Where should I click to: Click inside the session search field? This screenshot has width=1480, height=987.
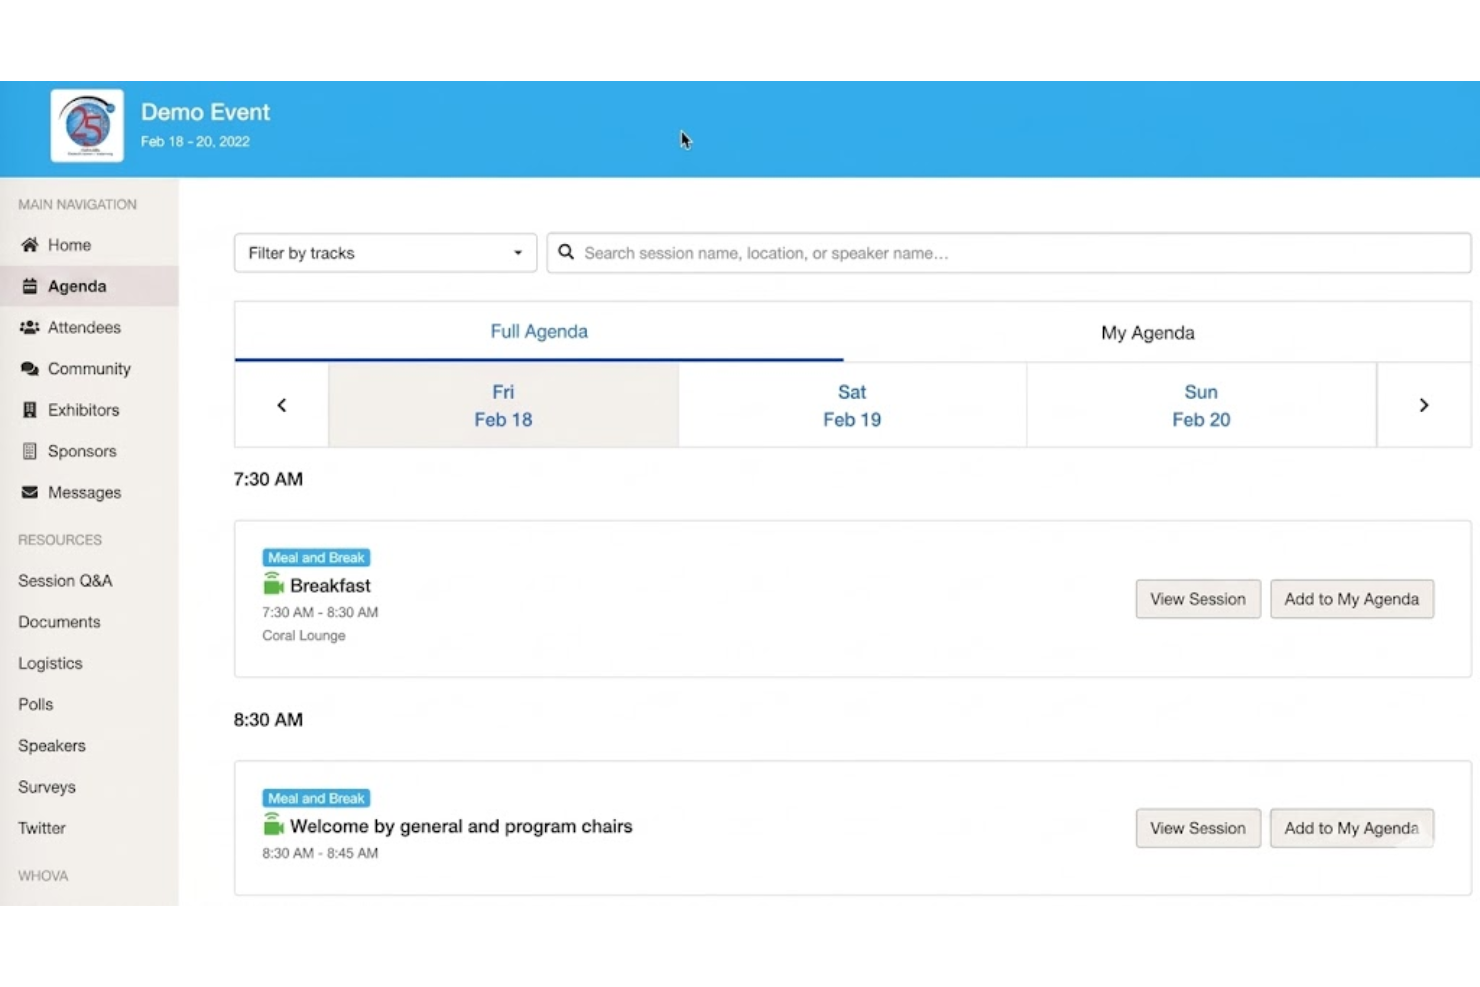(1000, 253)
